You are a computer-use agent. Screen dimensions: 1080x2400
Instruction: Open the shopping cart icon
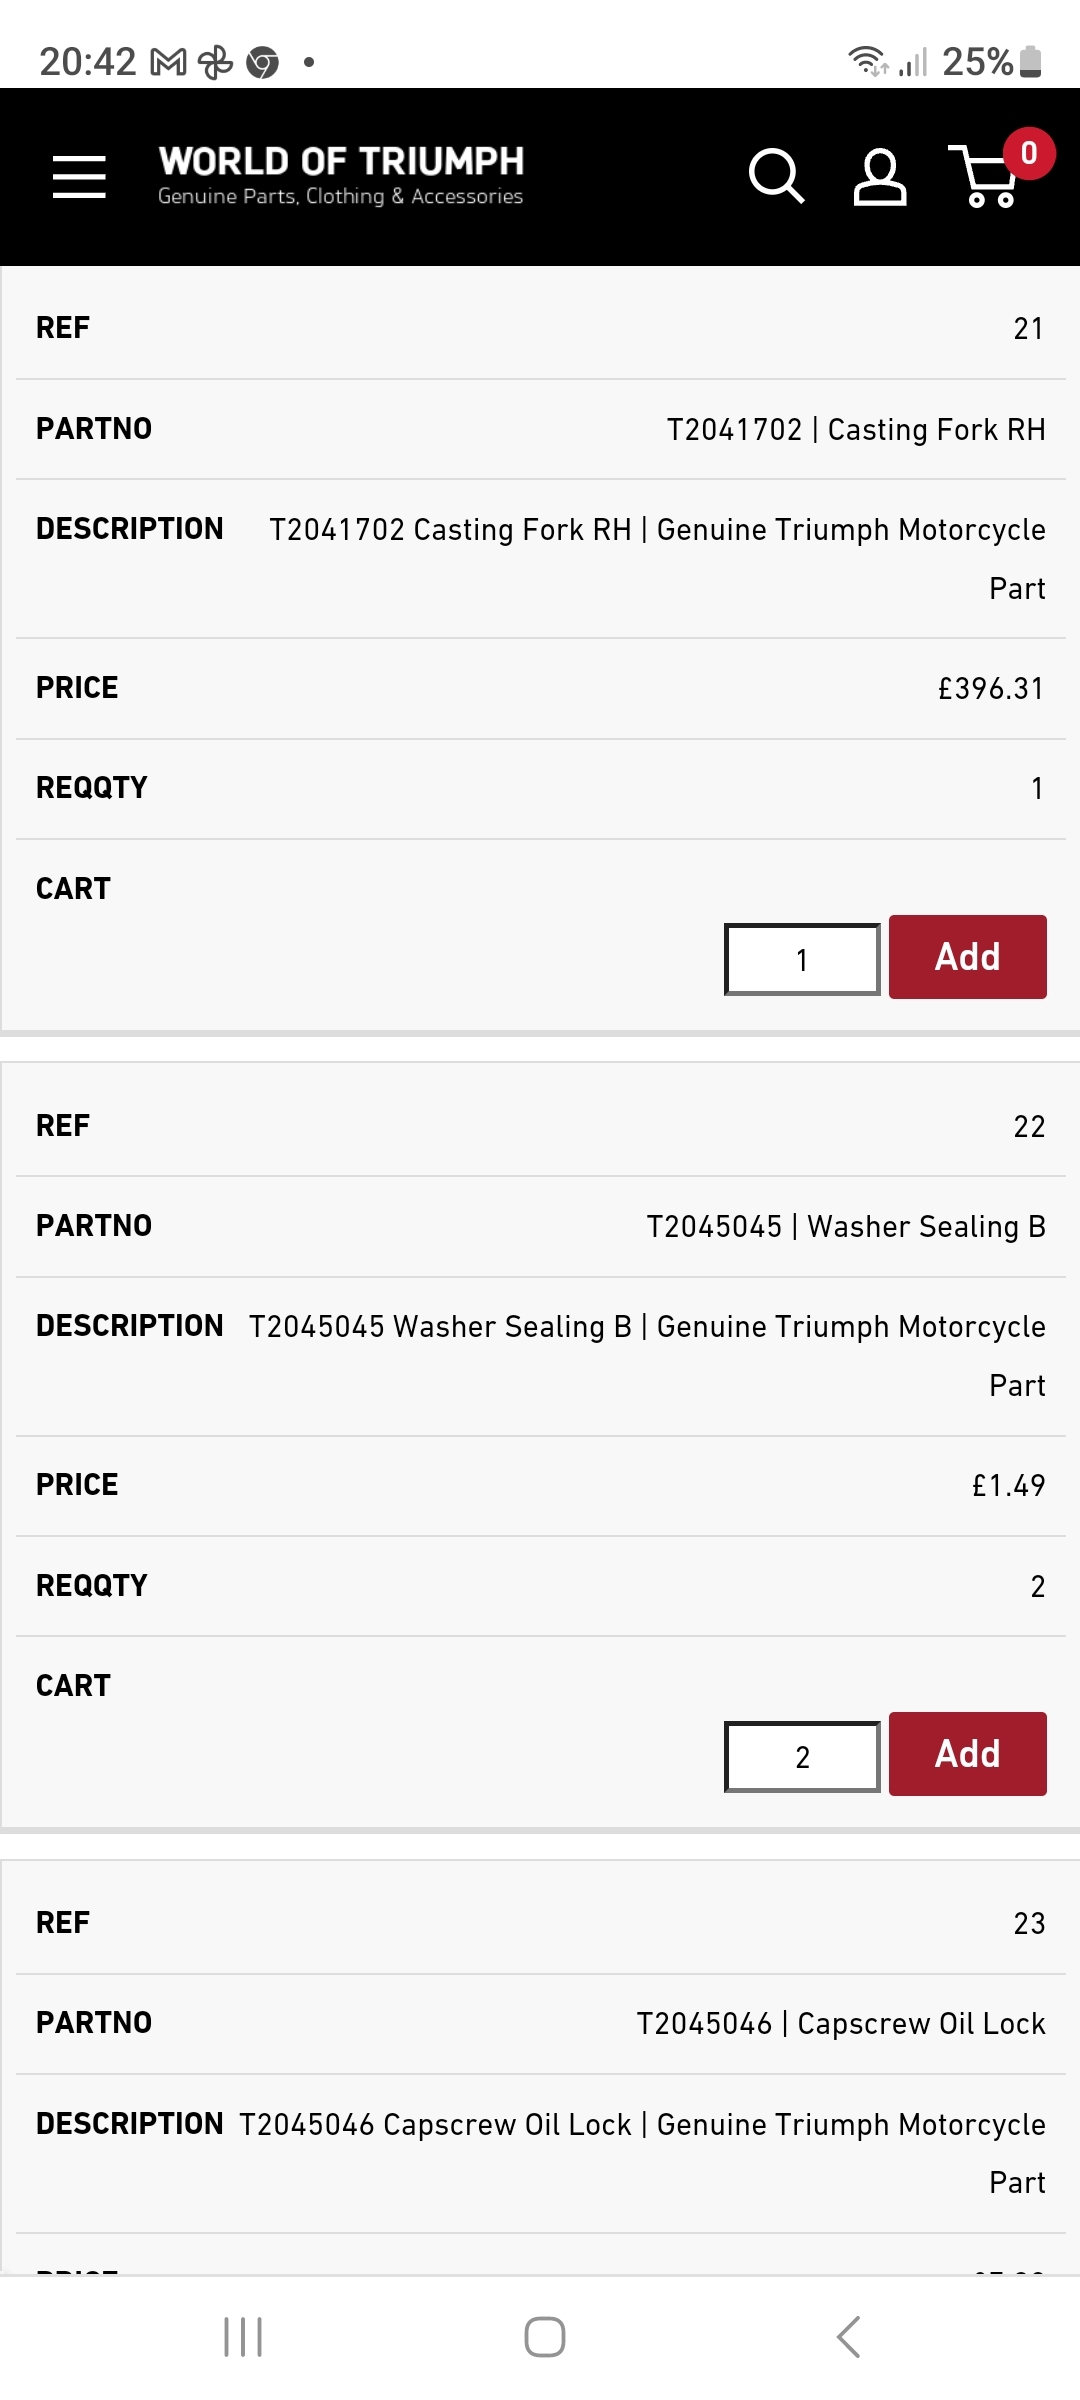coord(986,180)
